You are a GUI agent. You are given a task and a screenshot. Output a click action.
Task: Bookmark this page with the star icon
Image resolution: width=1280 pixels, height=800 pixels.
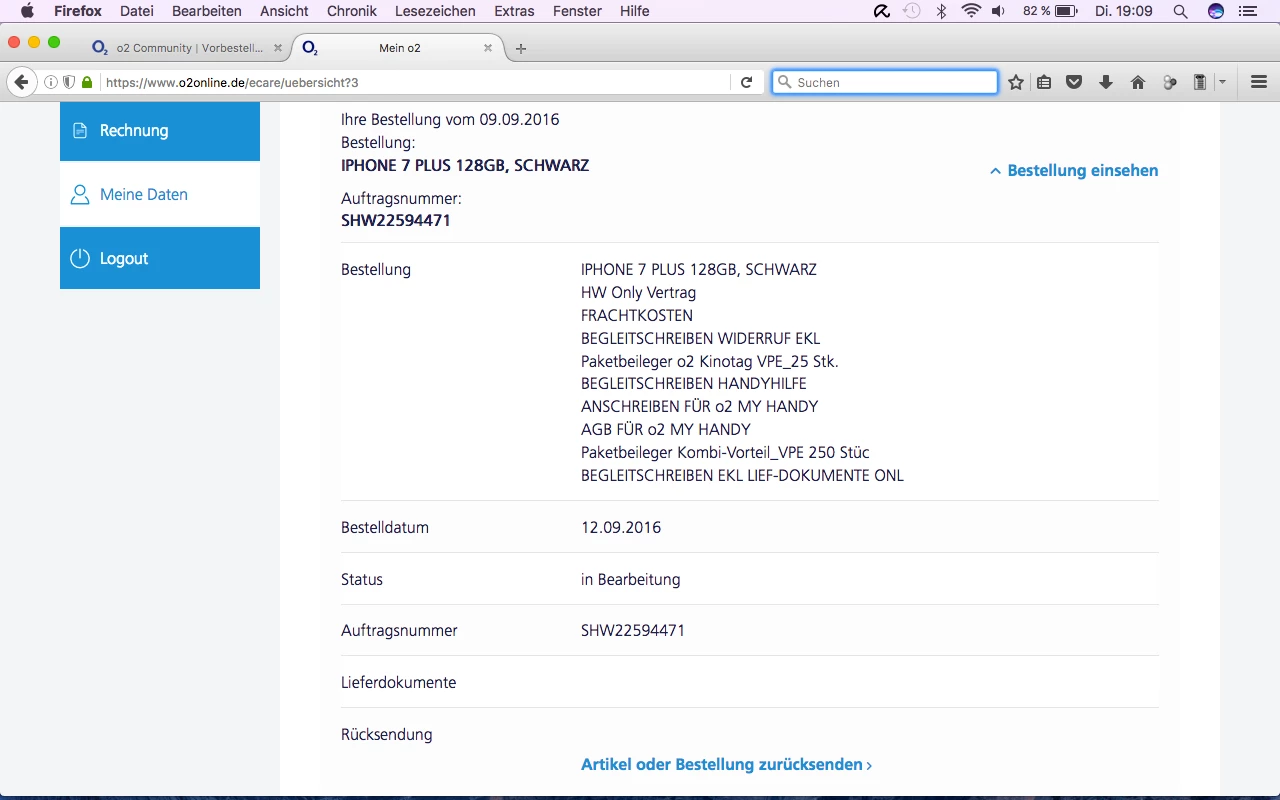click(x=1016, y=82)
